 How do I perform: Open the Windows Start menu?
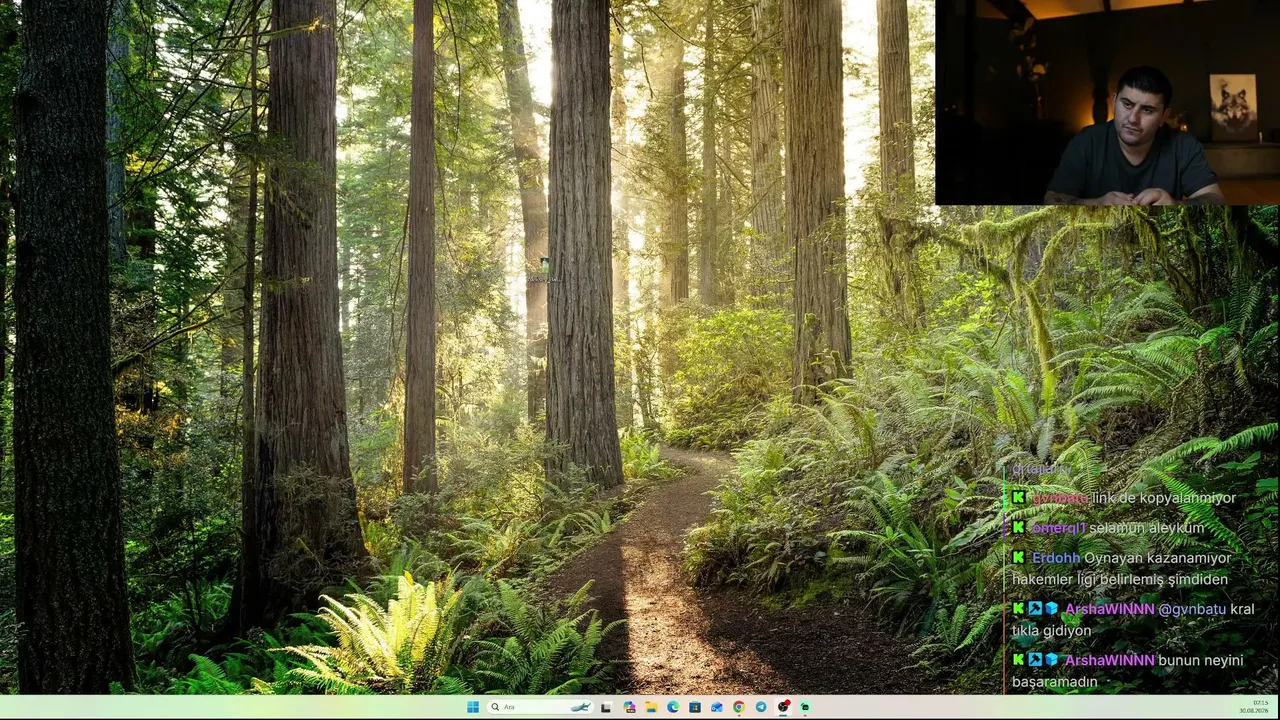tap(473, 707)
